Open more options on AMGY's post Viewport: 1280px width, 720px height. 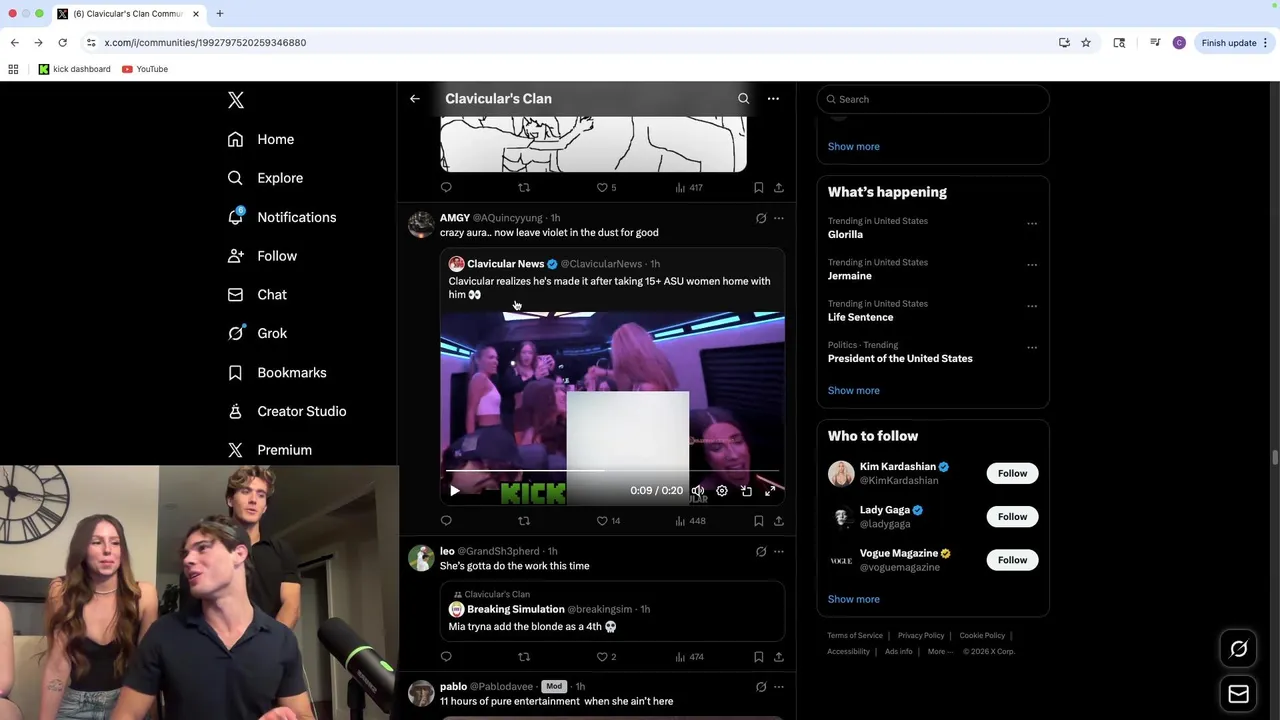pos(779,218)
